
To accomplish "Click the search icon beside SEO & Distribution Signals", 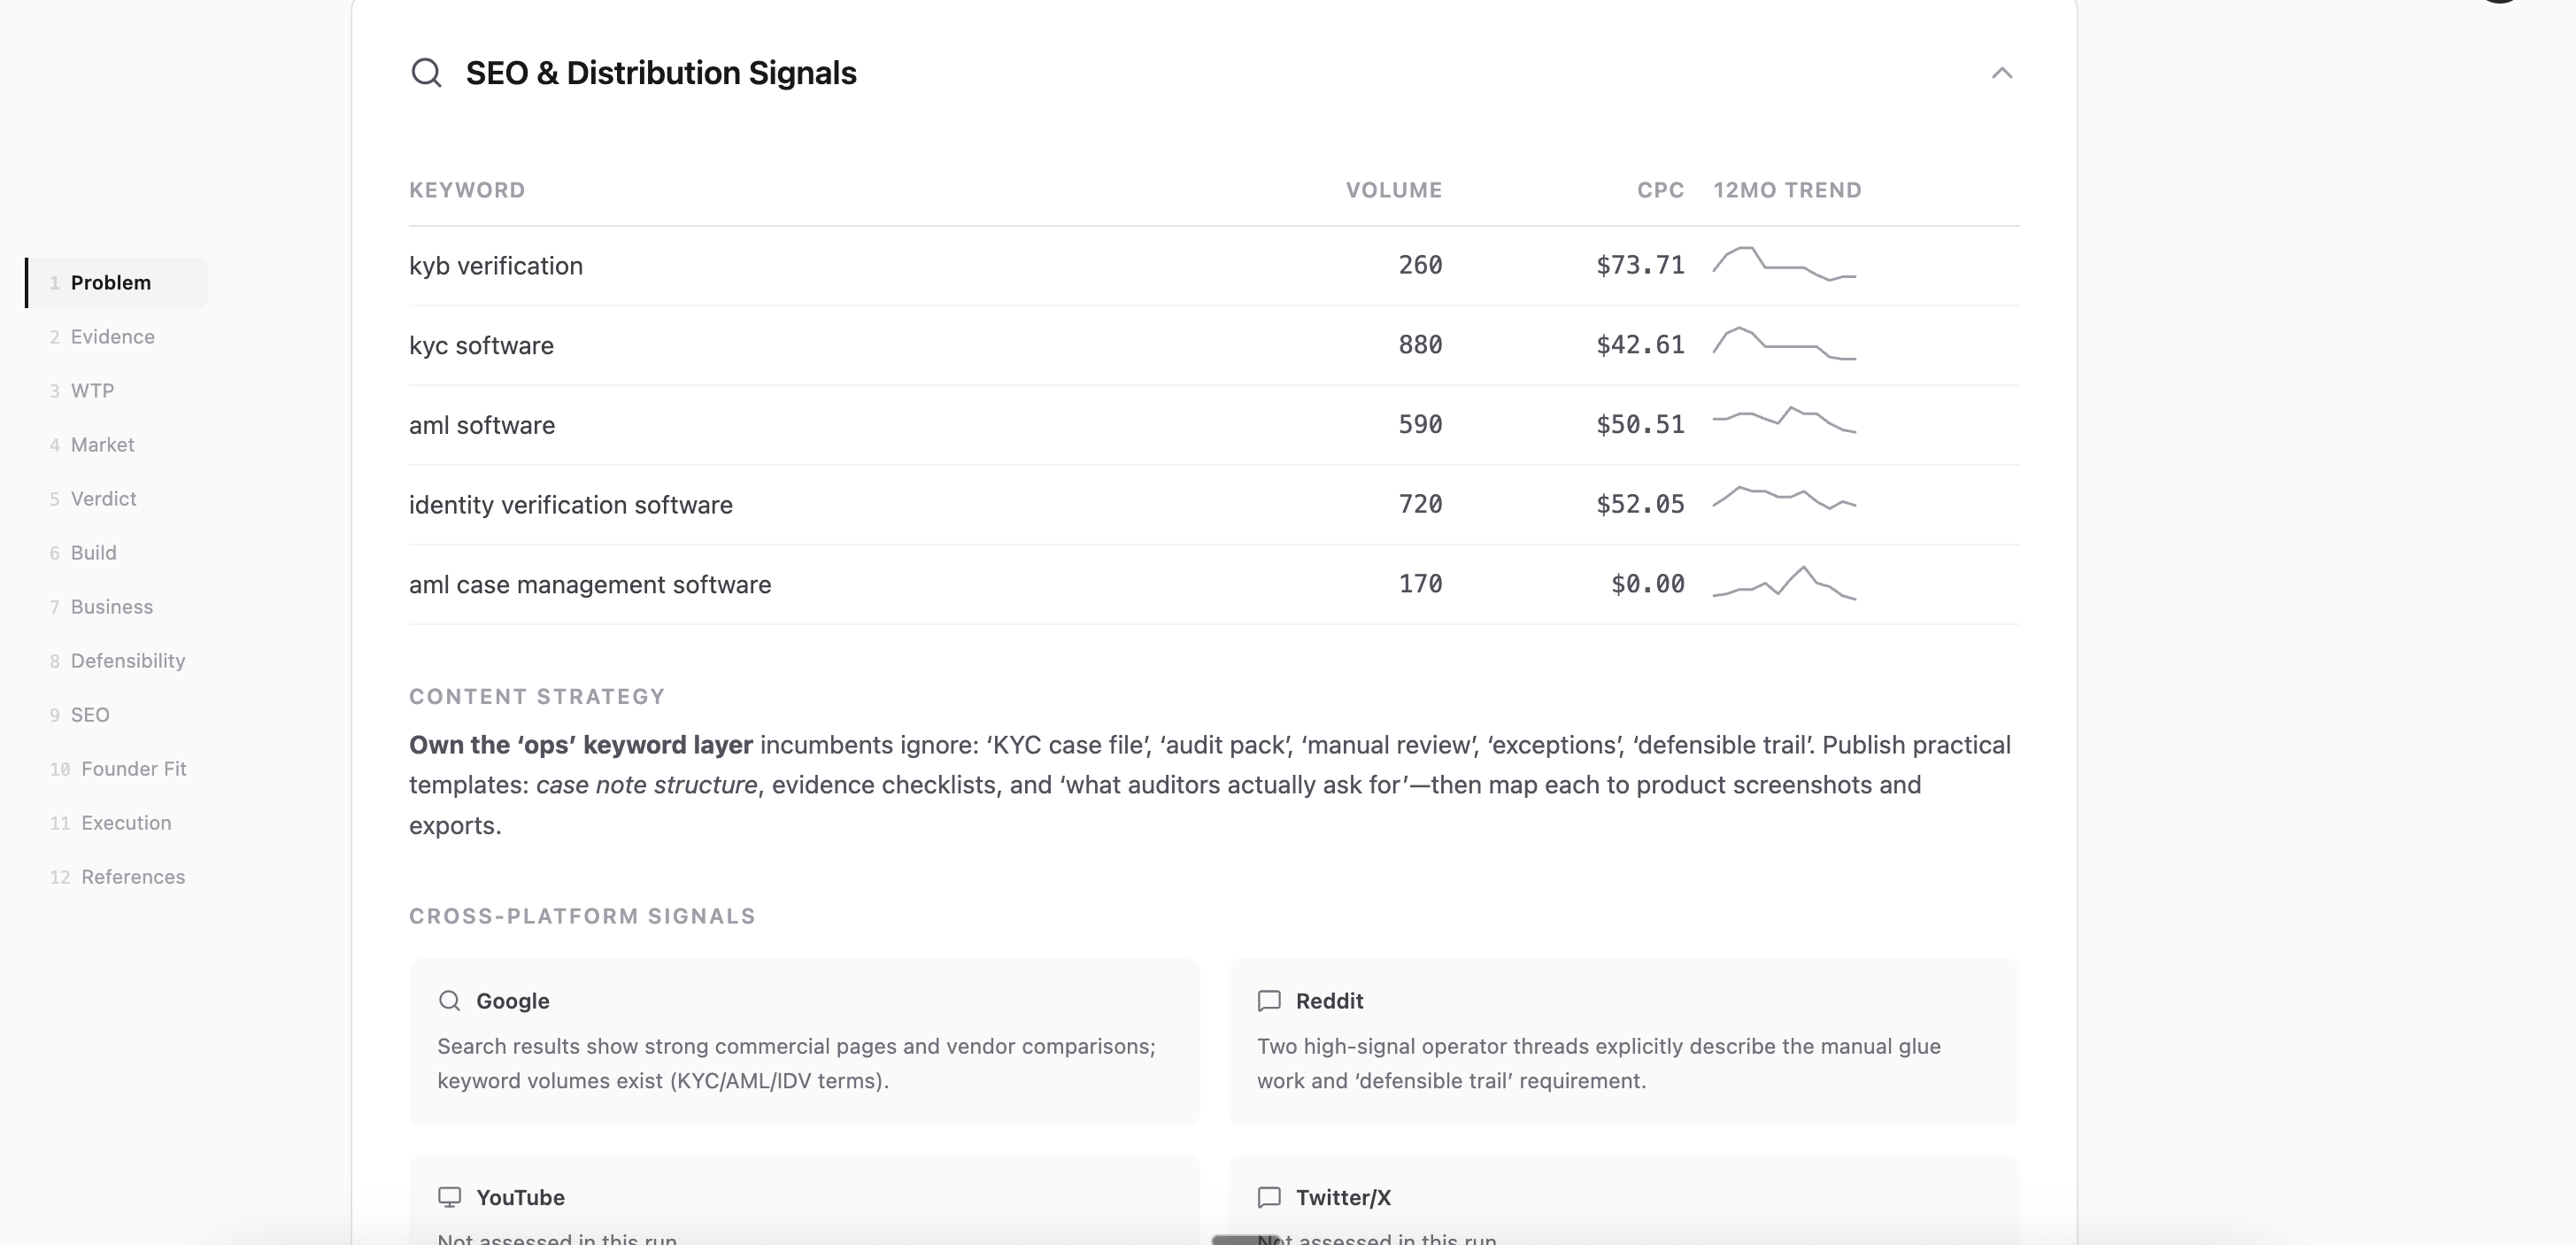I will (x=427, y=73).
